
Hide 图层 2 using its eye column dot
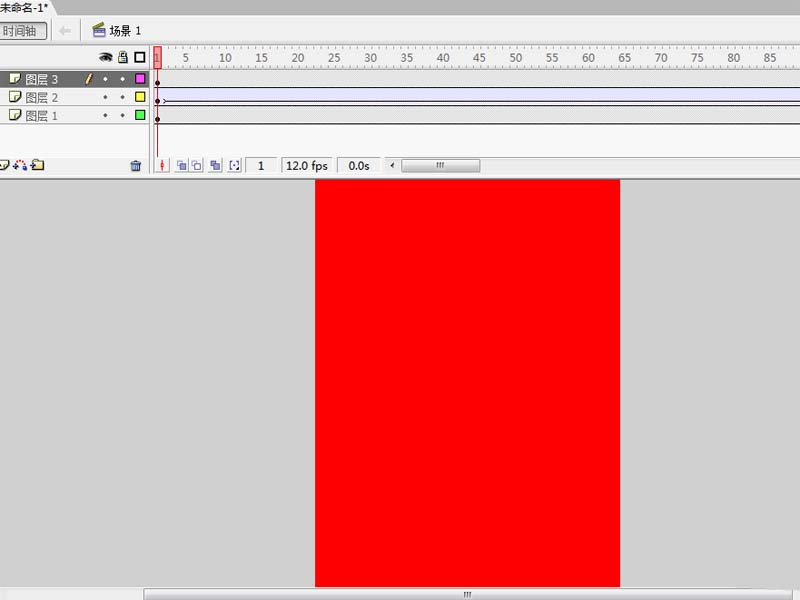pyautogui.click(x=105, y=97)
